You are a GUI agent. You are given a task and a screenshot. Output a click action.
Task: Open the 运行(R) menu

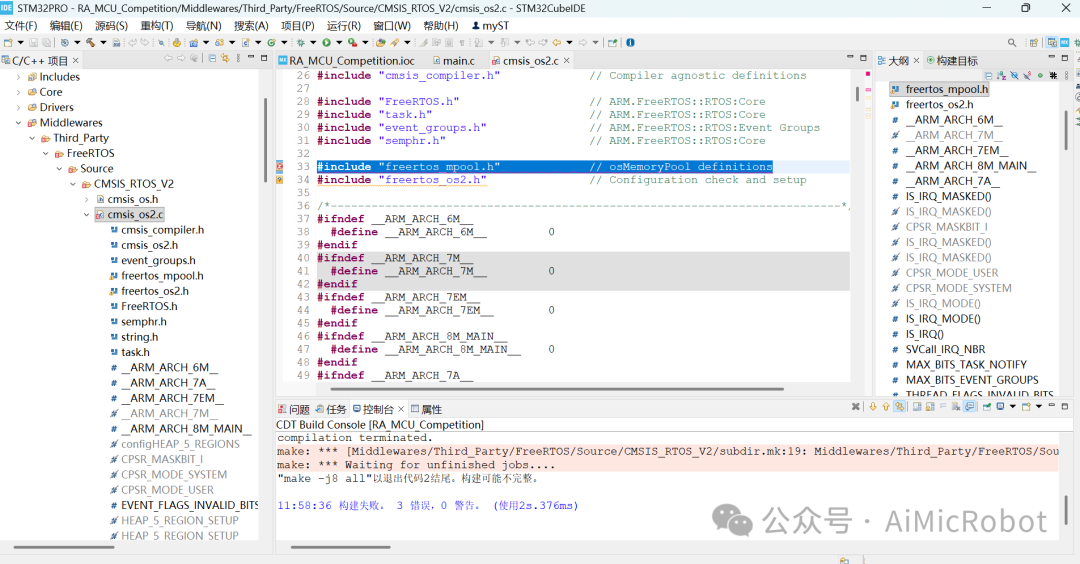coord(344,25)
